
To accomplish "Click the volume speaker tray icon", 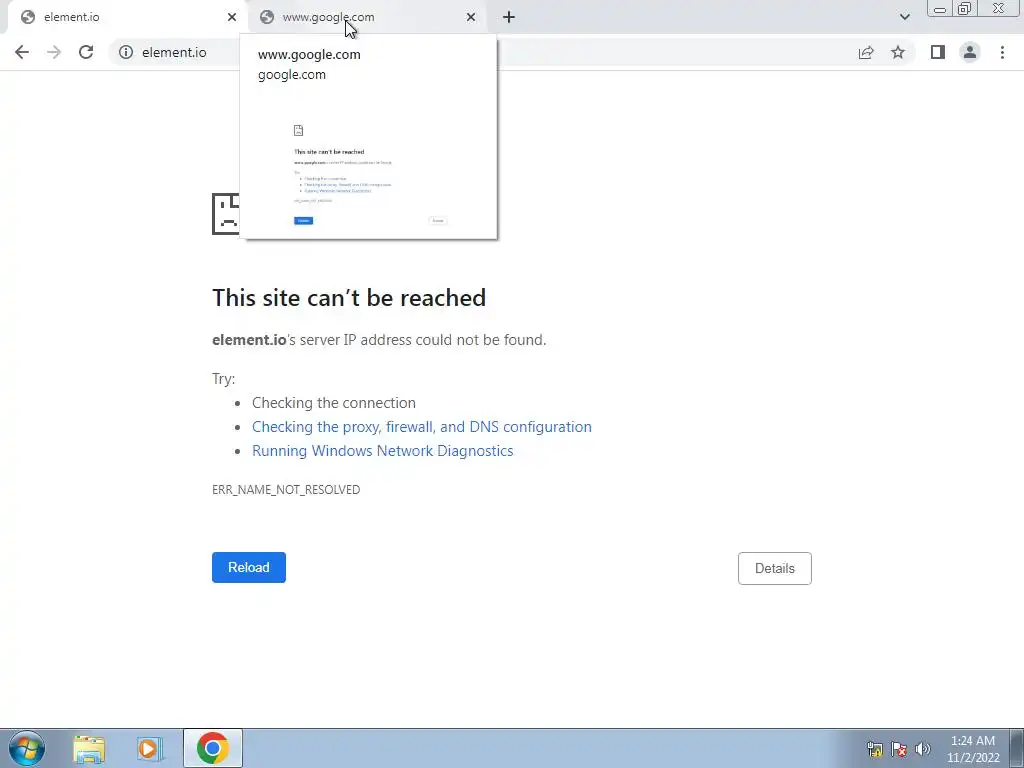I will [923, 749].
